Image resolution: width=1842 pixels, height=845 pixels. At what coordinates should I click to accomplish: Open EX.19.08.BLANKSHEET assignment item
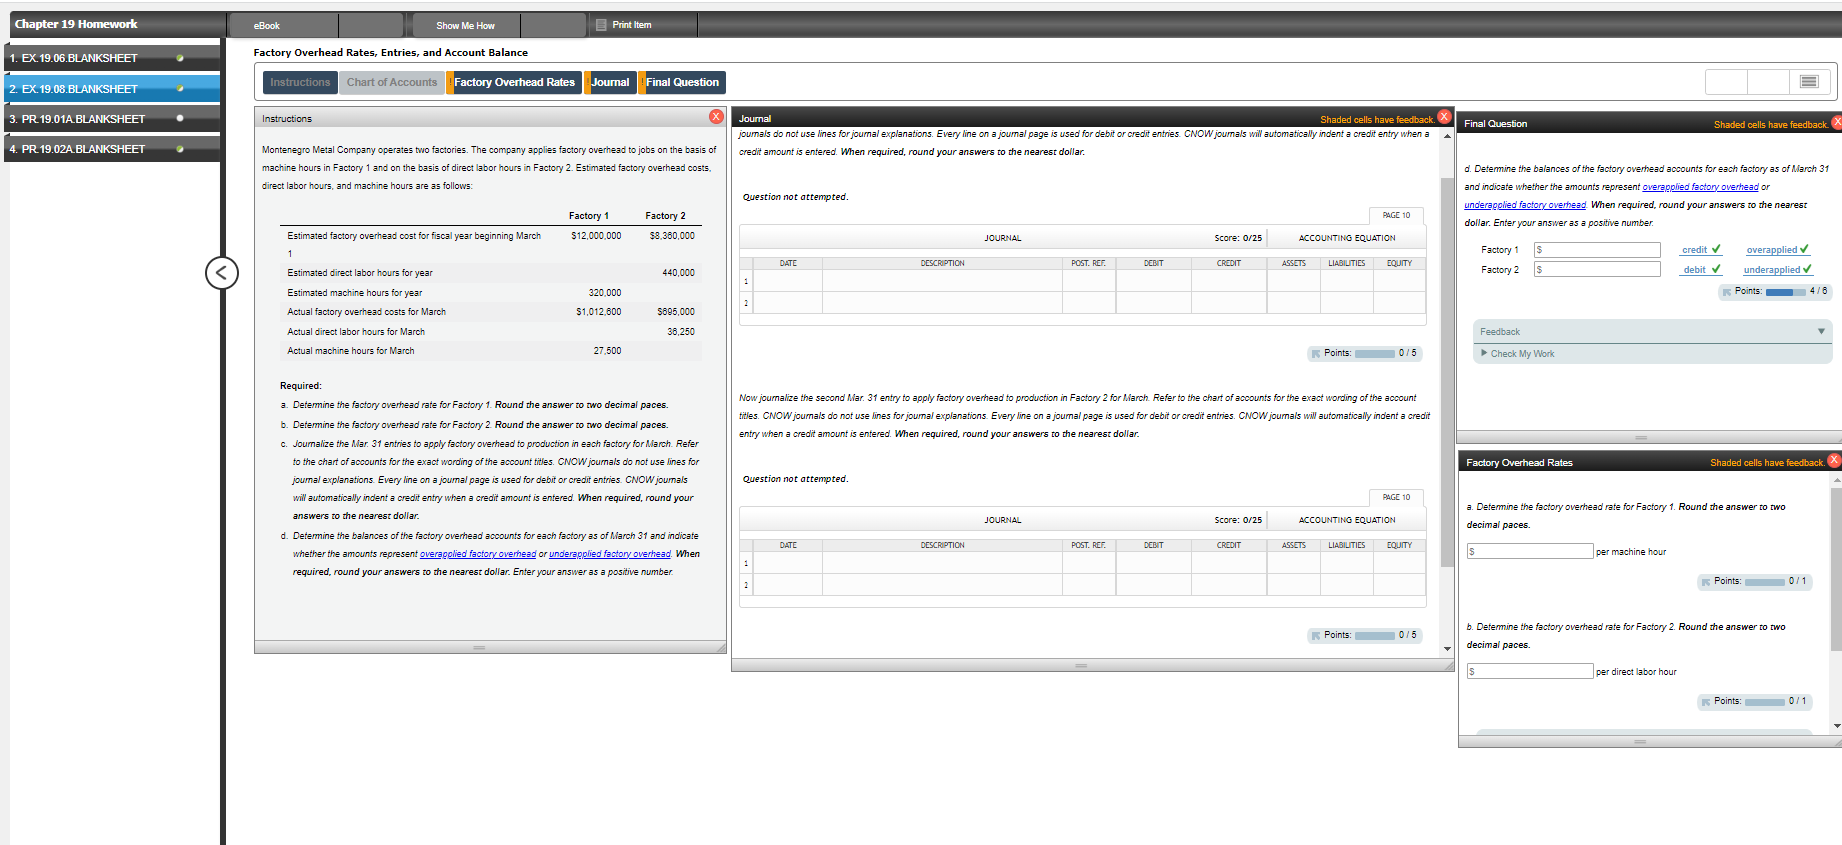[112, 89]
